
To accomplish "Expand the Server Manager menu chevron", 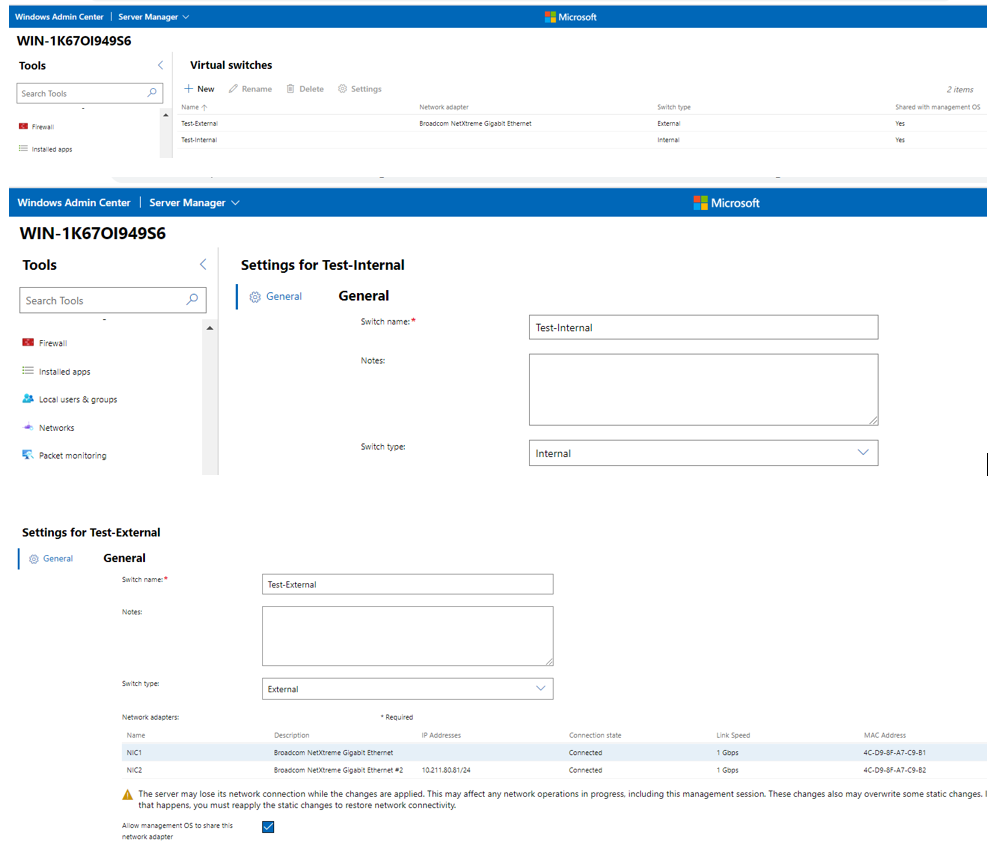I will pos(236,202).
